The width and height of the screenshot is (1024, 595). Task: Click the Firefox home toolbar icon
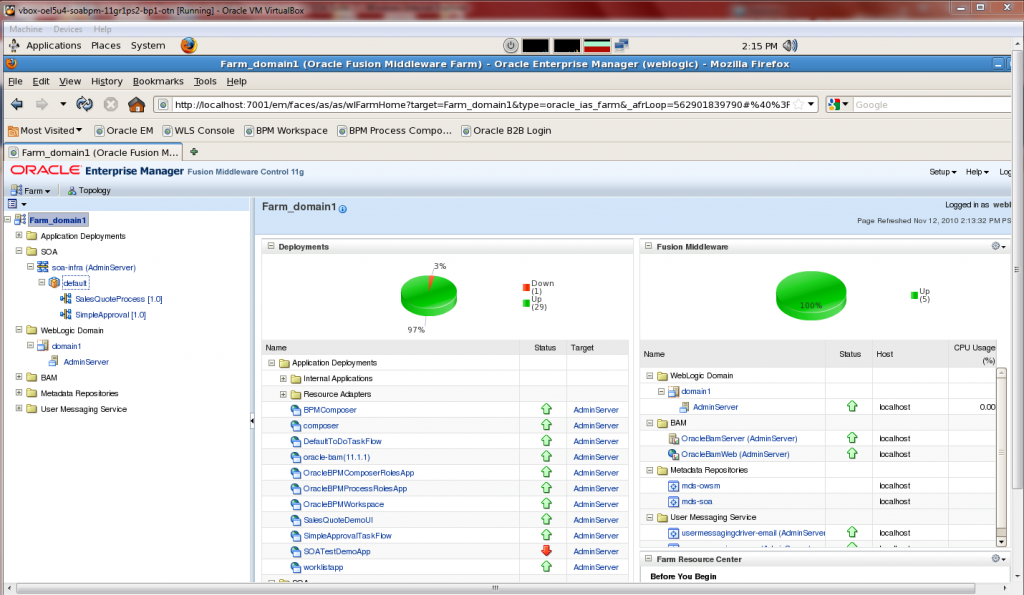pyautogui.click(x=136, y=104)
